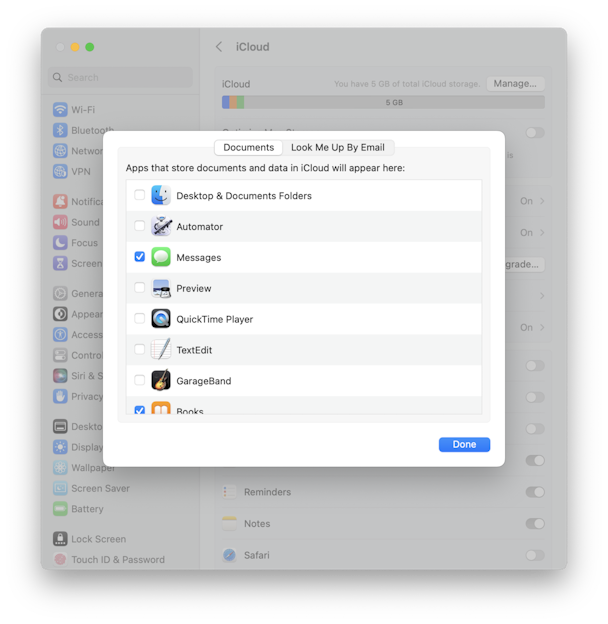608x624 pixels.
Task: Click the iCloud 5 GB storage bar
Action: [x=383, y=102]
